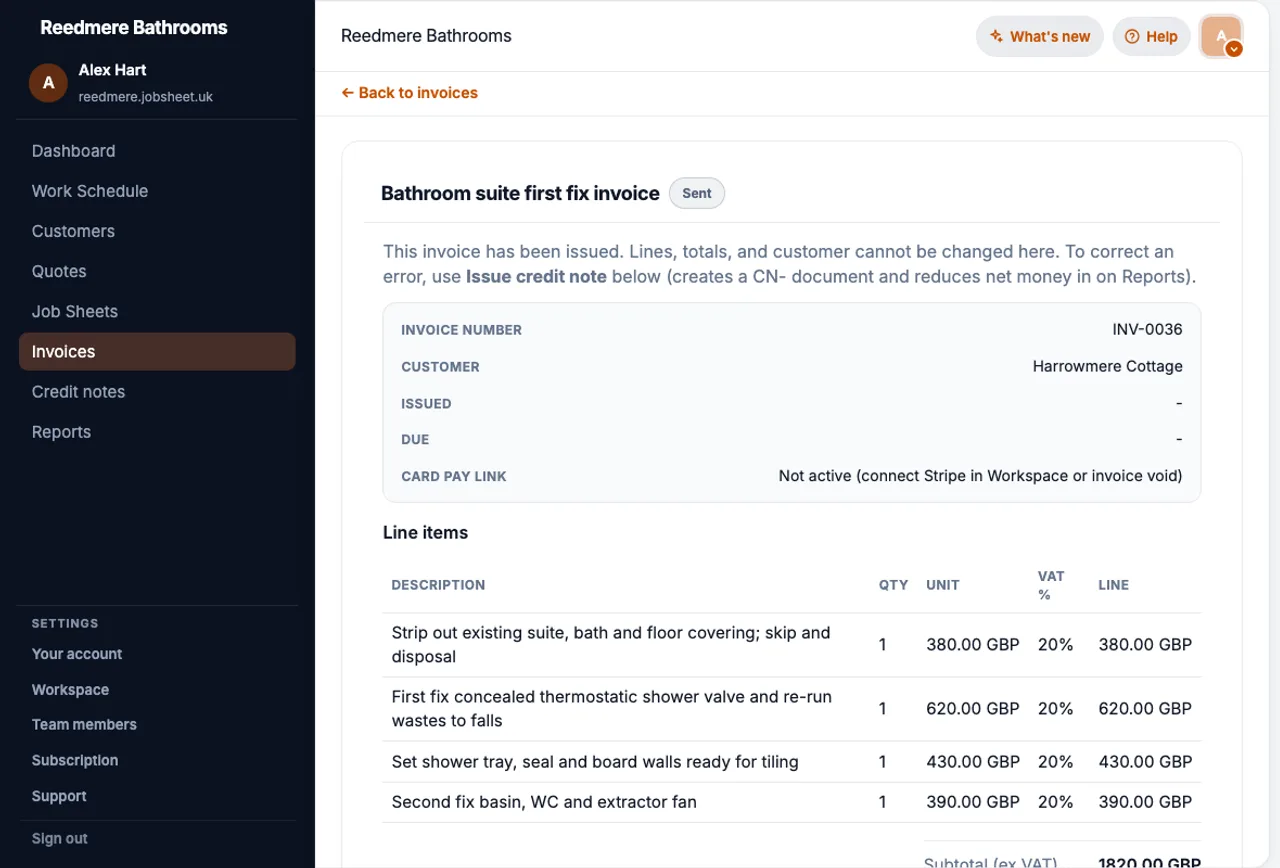The image size is (1280, 868).
Task: Click the sparkle icon in What's new
Action: click(x=996, y=37)
